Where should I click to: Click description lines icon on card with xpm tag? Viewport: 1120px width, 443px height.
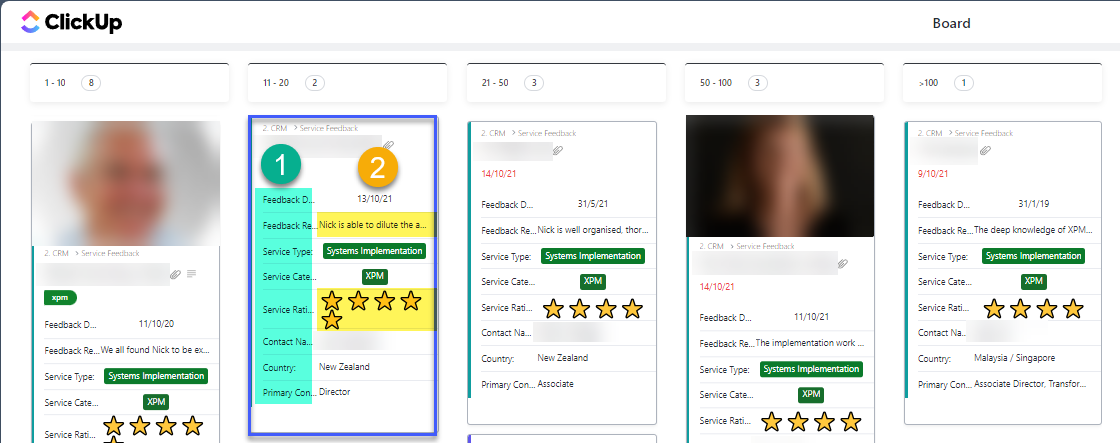[x=191, y=274]
